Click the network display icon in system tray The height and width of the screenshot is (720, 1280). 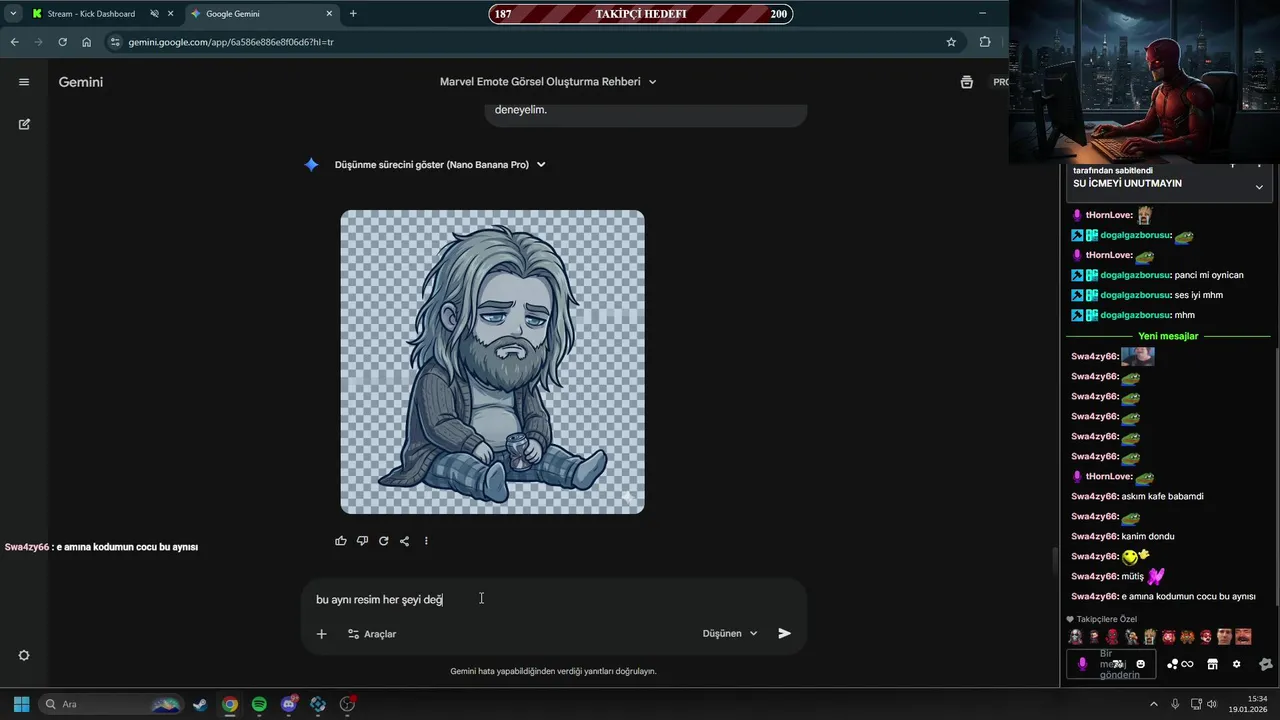pyautogui.click(x=1195, y=704)
